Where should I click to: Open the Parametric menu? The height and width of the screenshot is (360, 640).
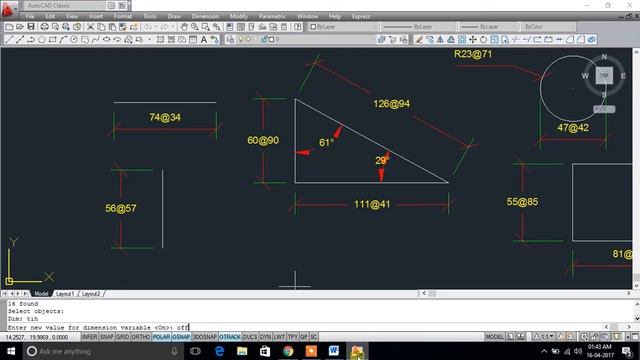(272, 16)
